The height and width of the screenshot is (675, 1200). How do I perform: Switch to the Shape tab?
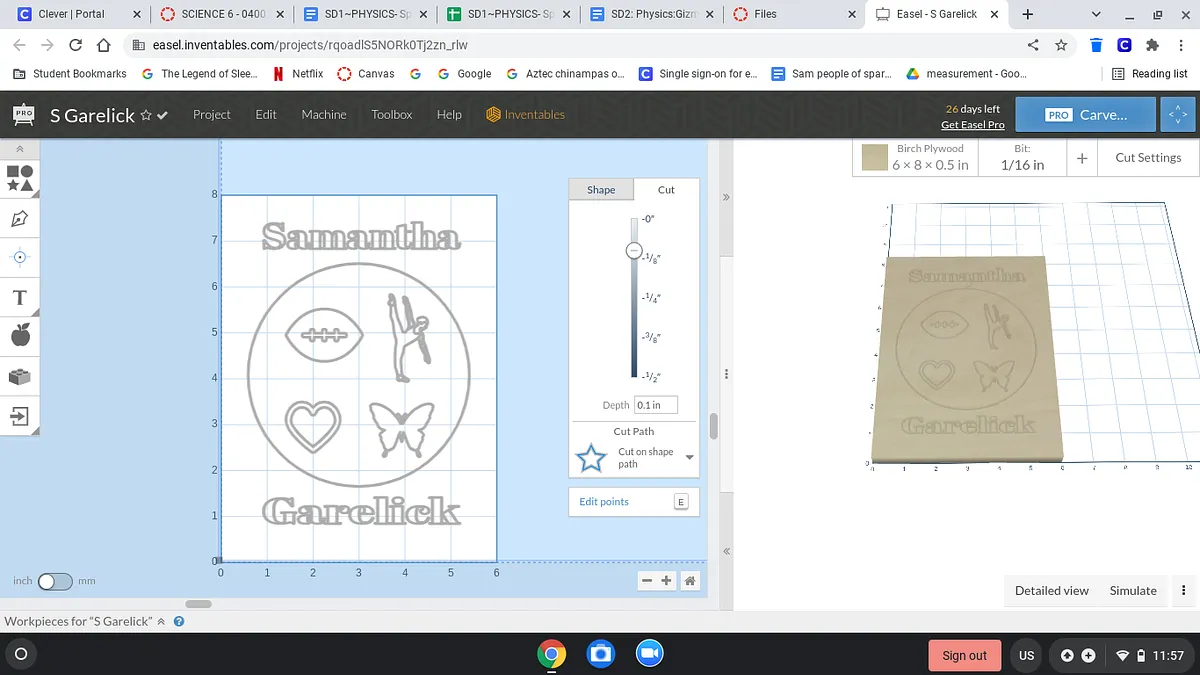[x=601, y=190]
